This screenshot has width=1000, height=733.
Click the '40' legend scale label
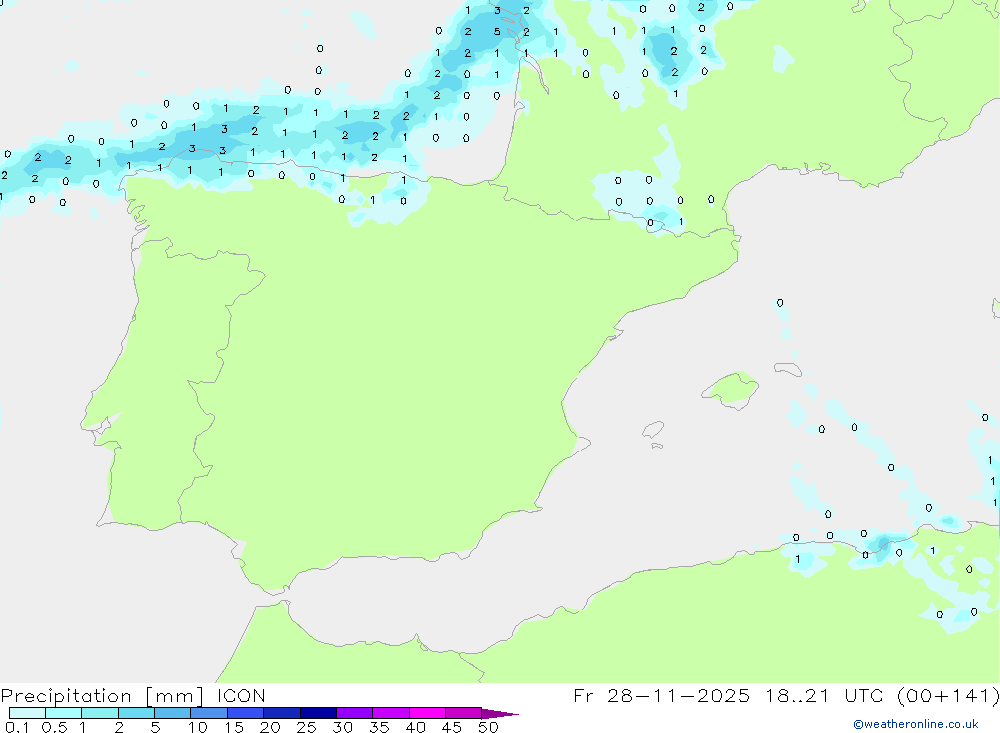click(416, 727)
